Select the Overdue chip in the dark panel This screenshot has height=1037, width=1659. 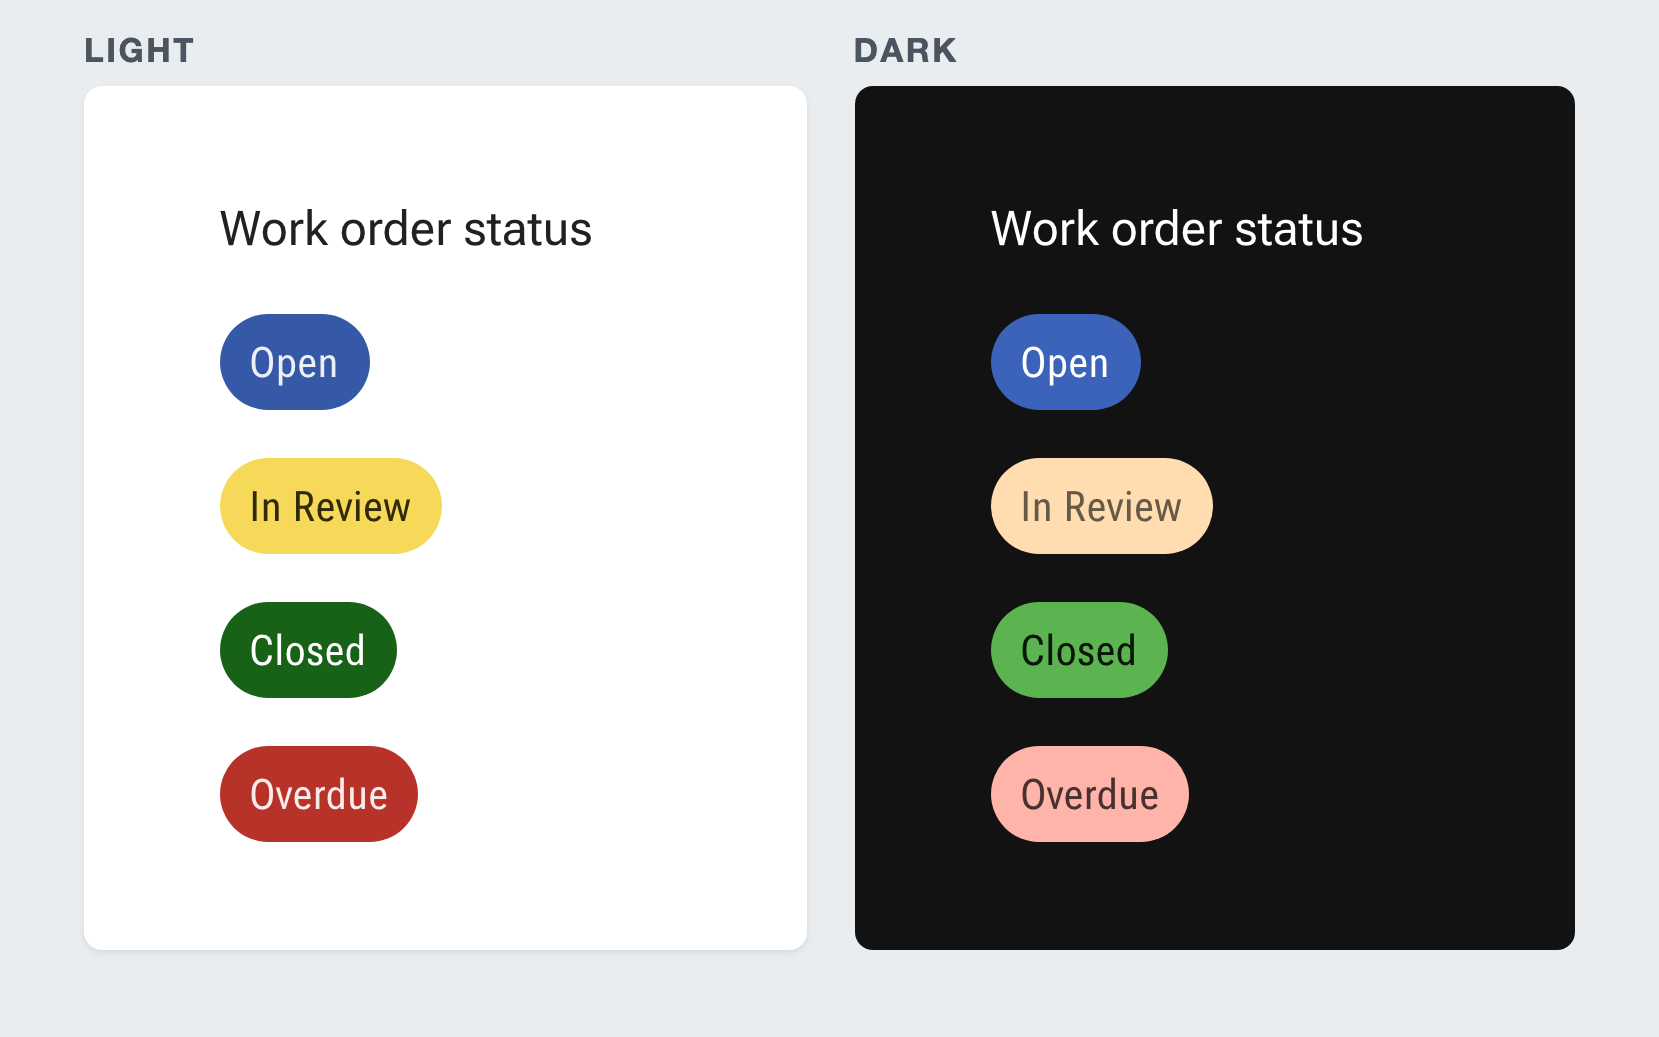(1089, 794)
